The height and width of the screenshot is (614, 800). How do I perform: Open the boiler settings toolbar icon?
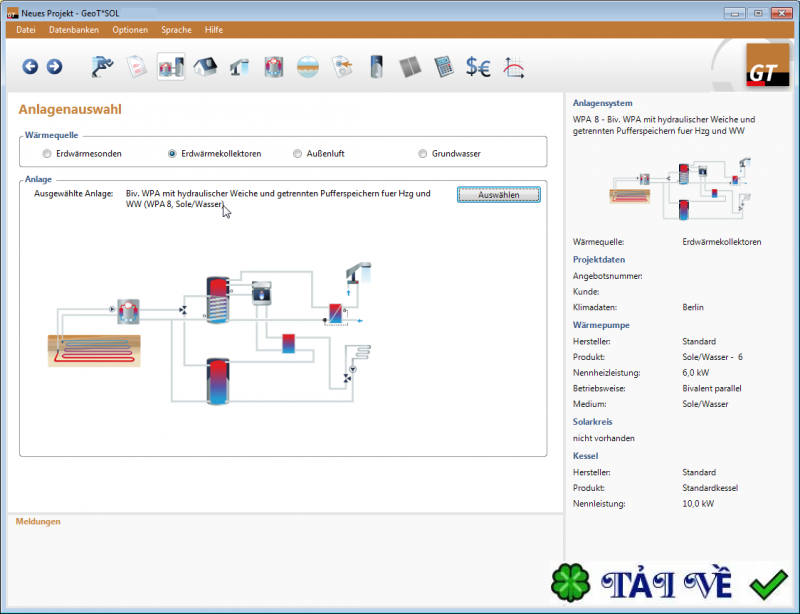(x=342, y=67)
